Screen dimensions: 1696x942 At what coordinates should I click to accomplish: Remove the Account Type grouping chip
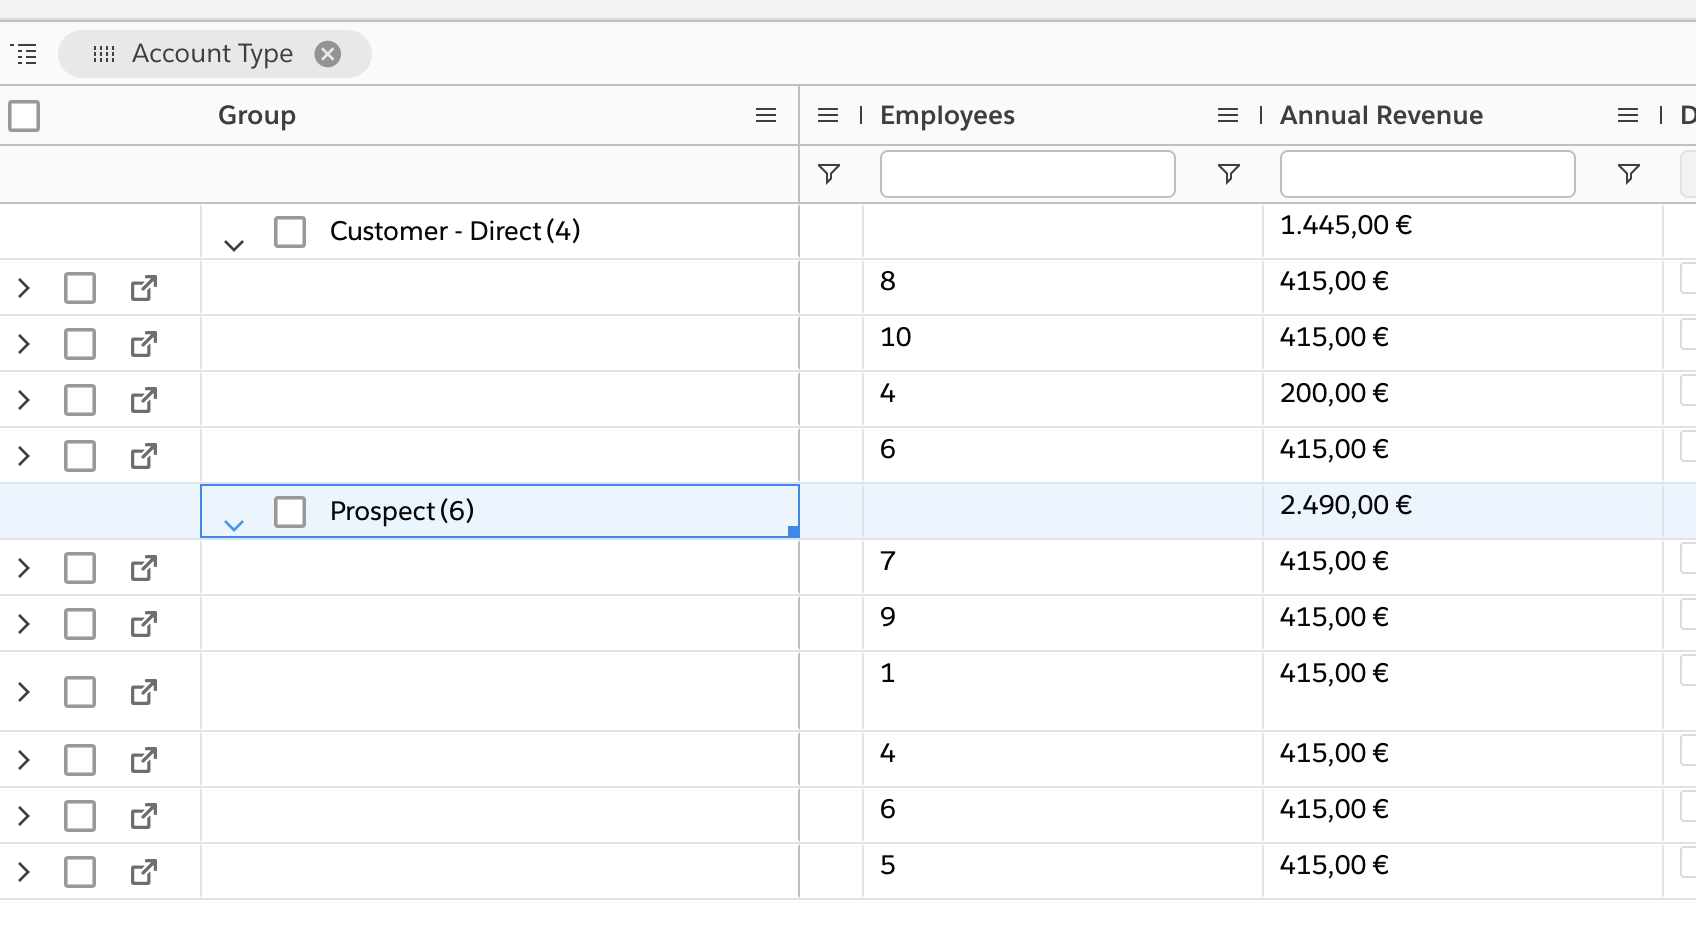327,54
